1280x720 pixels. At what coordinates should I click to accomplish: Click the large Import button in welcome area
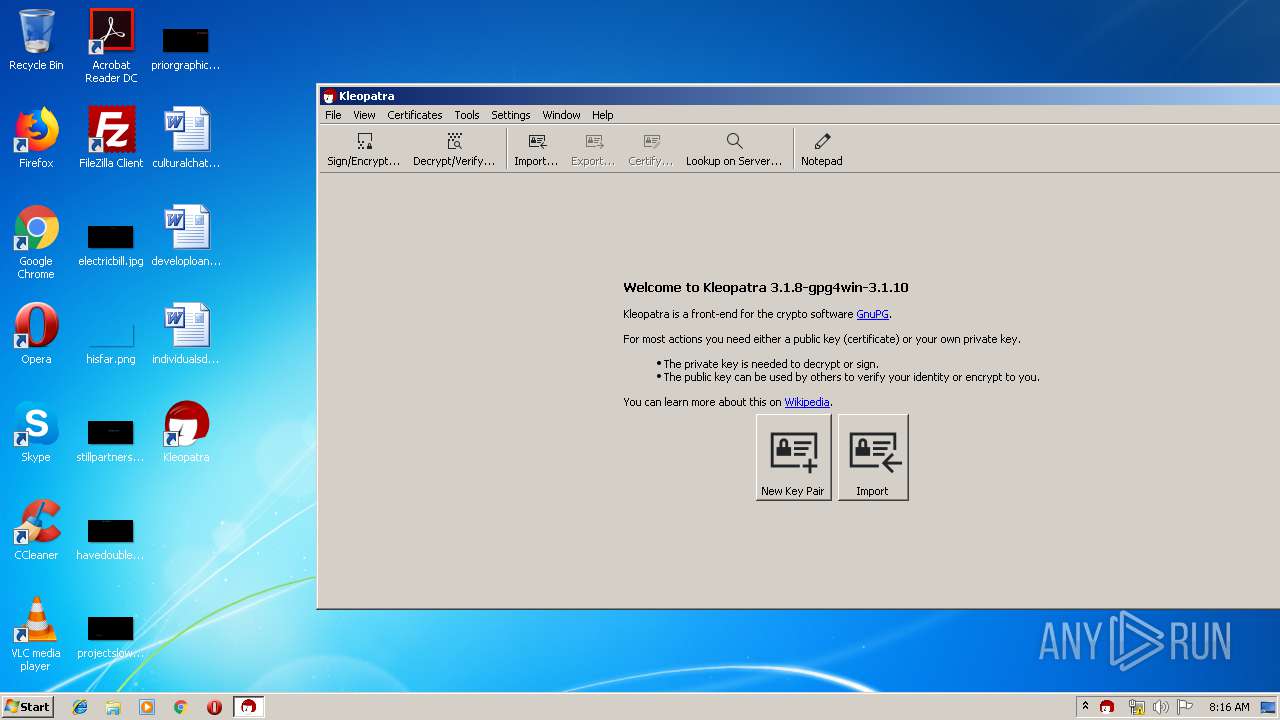pos(873,457)
